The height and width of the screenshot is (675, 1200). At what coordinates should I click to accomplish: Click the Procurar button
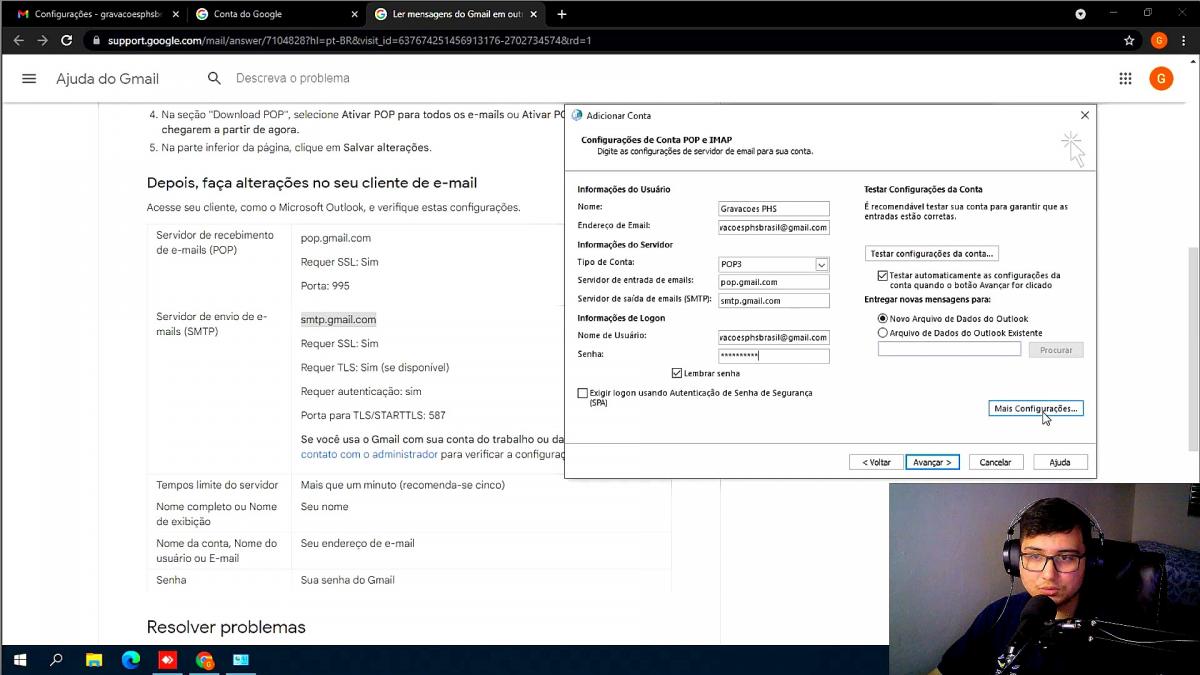(1056, 350)
